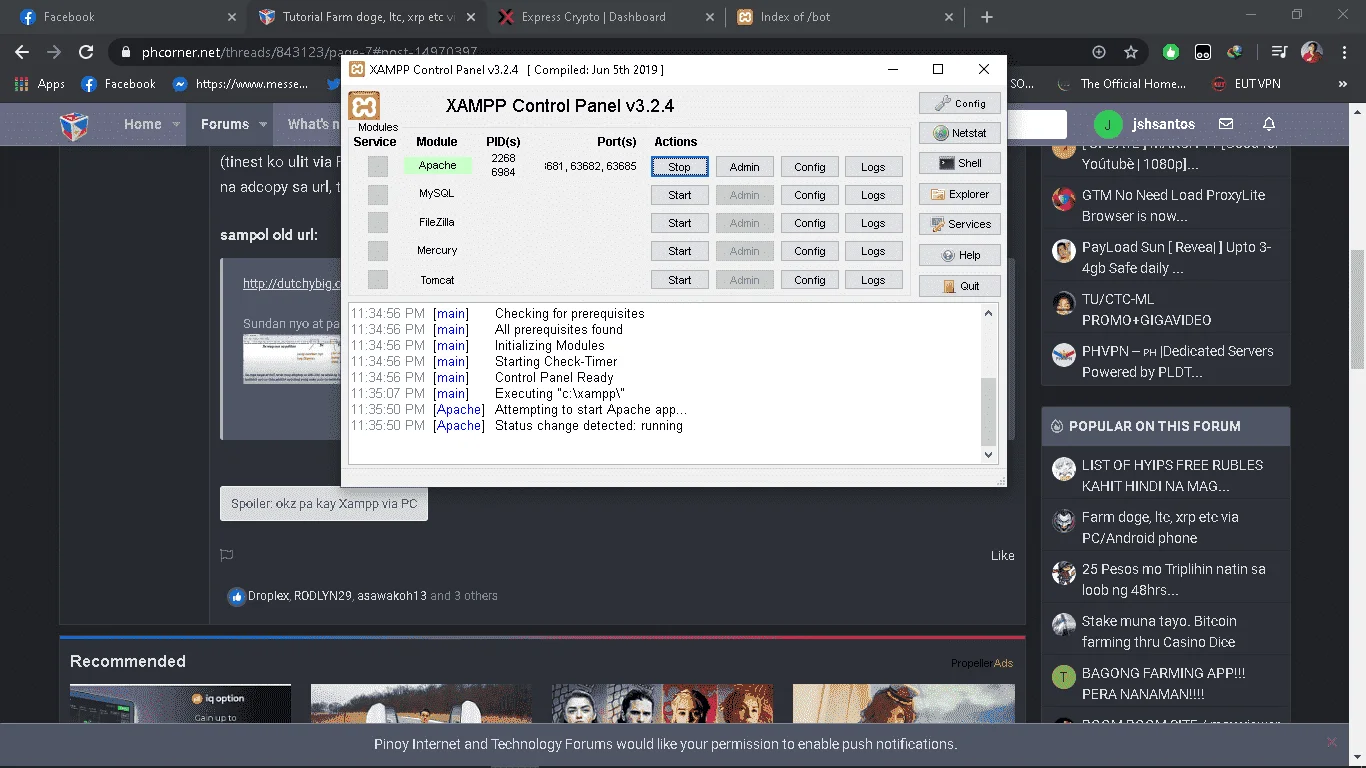
Task: Like the forum post
Action: (1003, 555)
